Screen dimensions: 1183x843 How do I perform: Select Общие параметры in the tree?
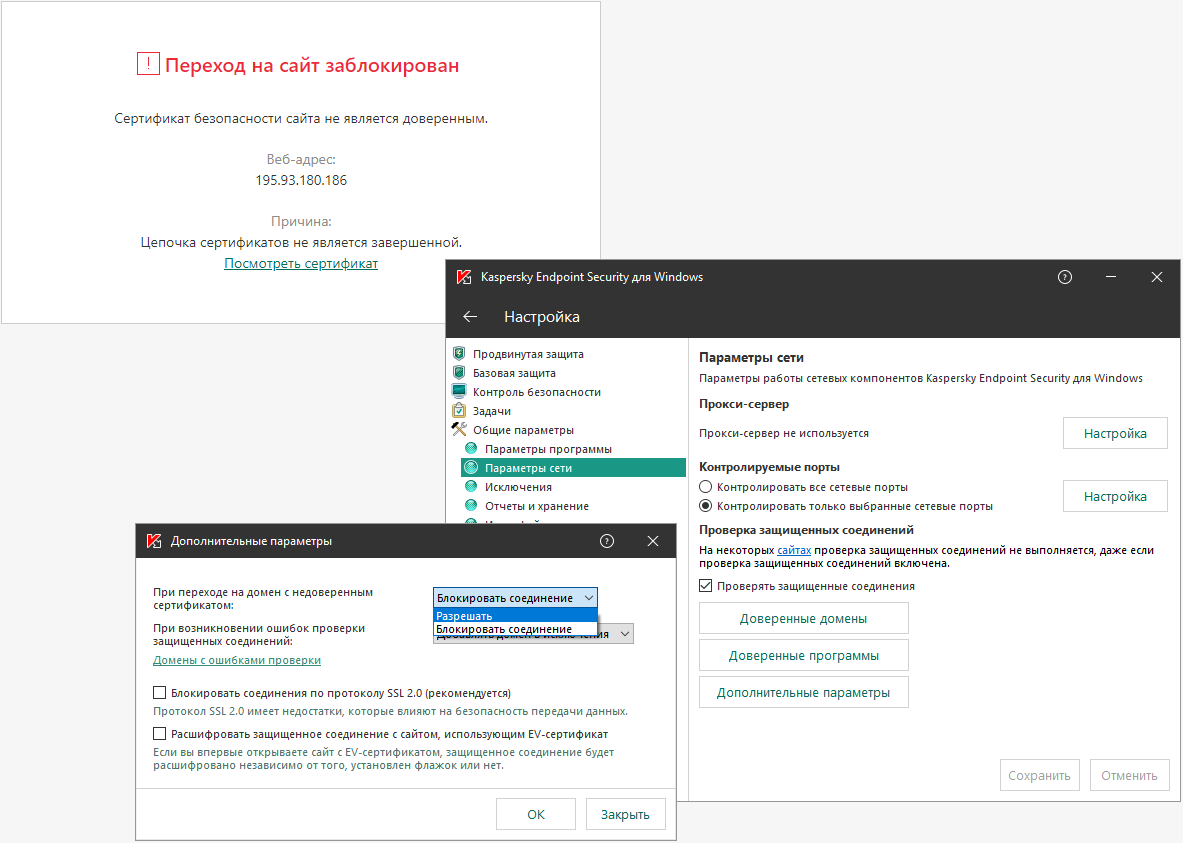pyautogui.click(x=523, y=429)
